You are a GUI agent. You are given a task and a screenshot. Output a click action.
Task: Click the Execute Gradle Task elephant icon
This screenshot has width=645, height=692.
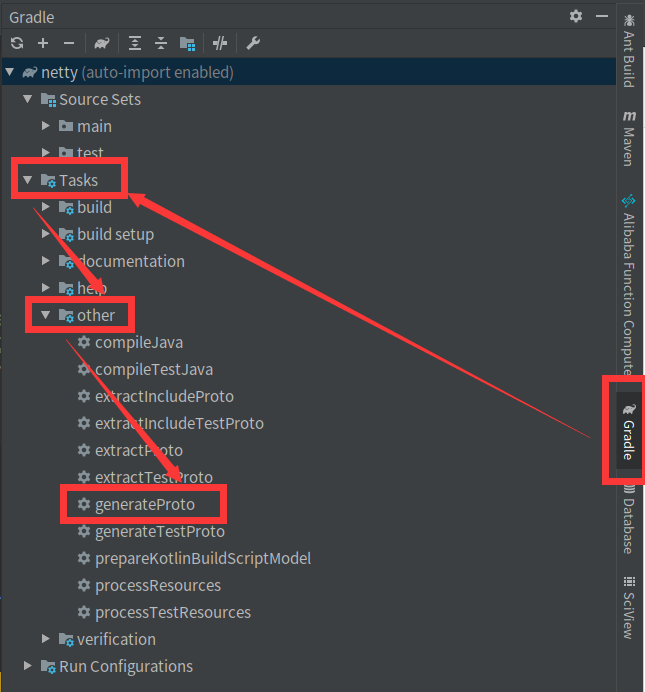click(x=102, y=43)
